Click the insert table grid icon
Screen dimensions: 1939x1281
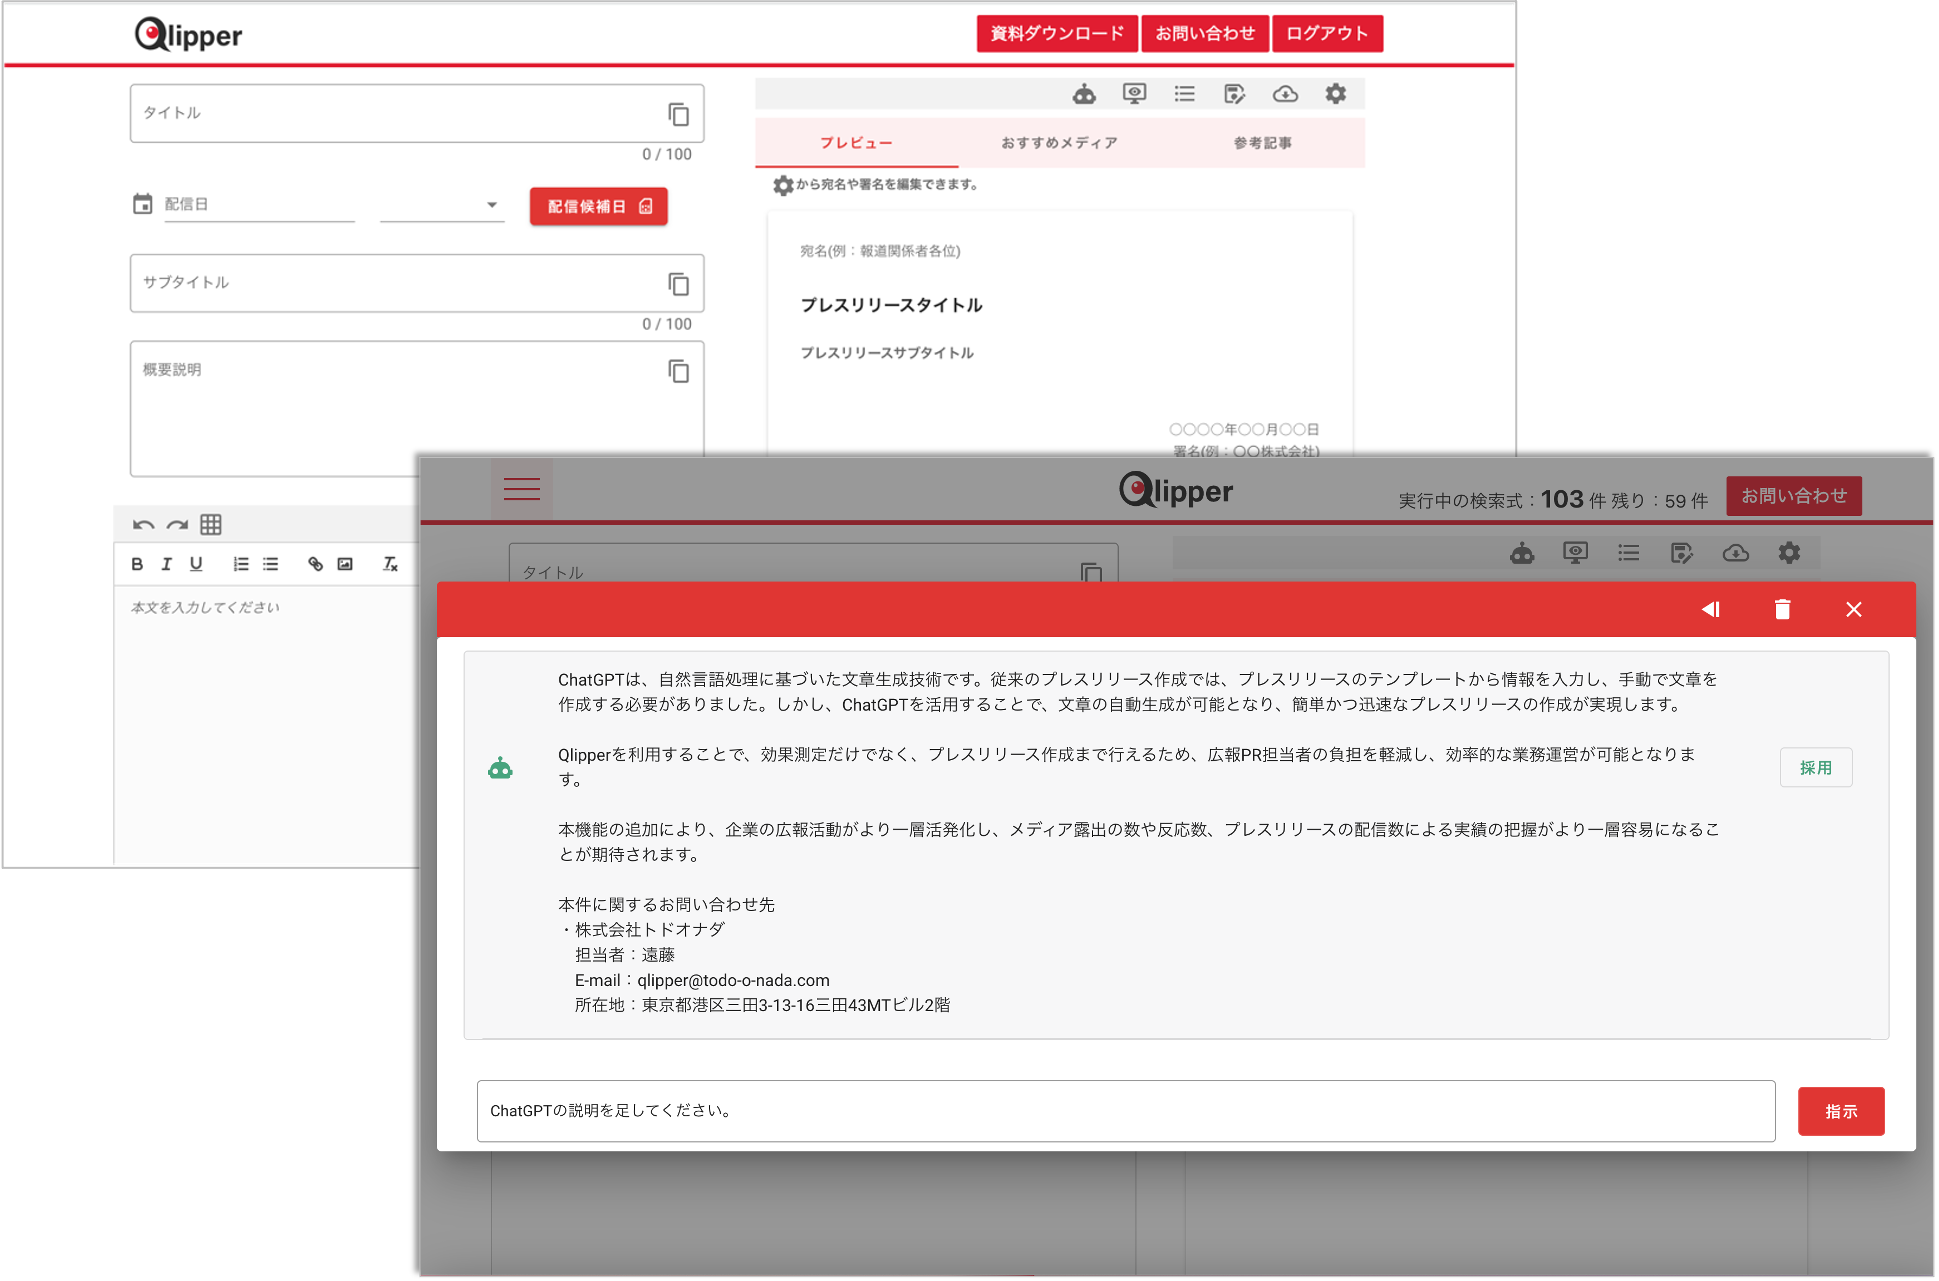pos(211,524)
